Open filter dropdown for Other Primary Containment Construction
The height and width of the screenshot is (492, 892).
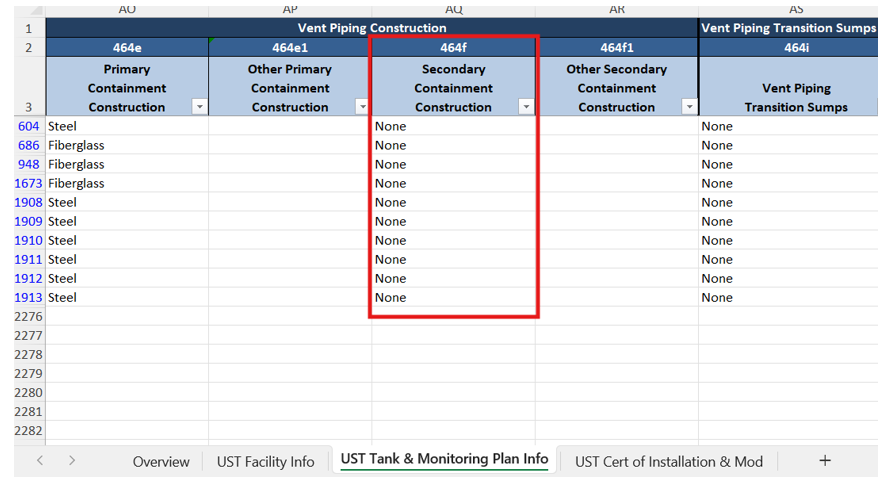(x=362, y=107)
